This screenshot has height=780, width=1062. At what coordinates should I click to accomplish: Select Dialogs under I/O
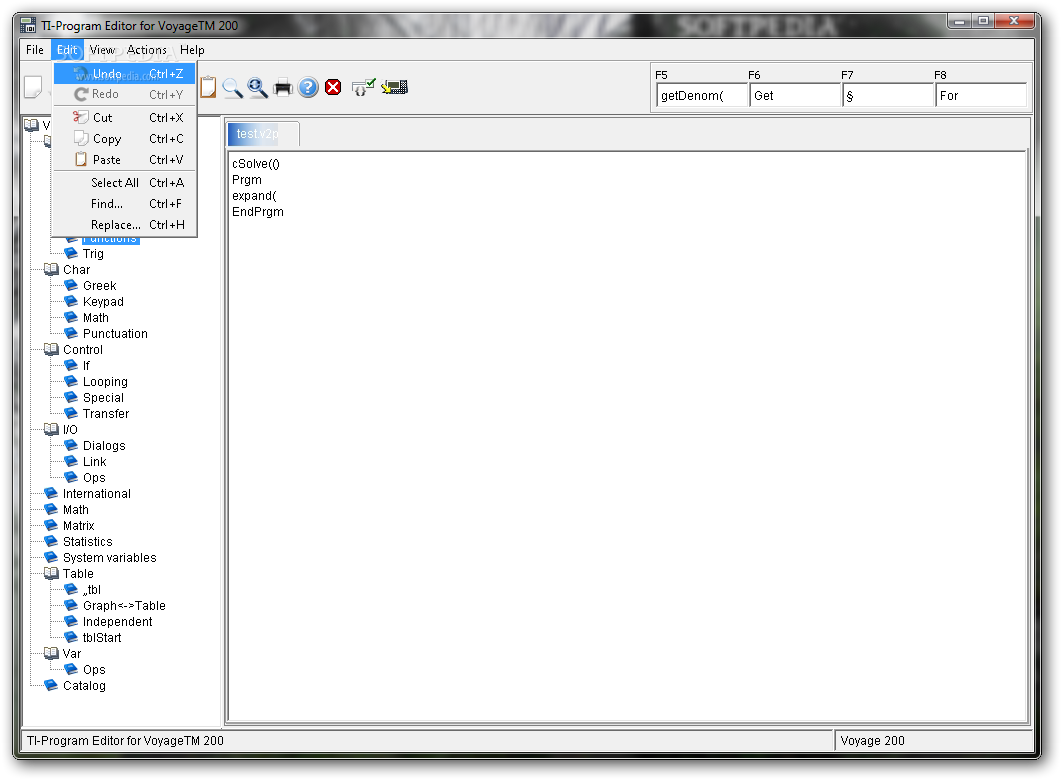[x=104, y=446]
